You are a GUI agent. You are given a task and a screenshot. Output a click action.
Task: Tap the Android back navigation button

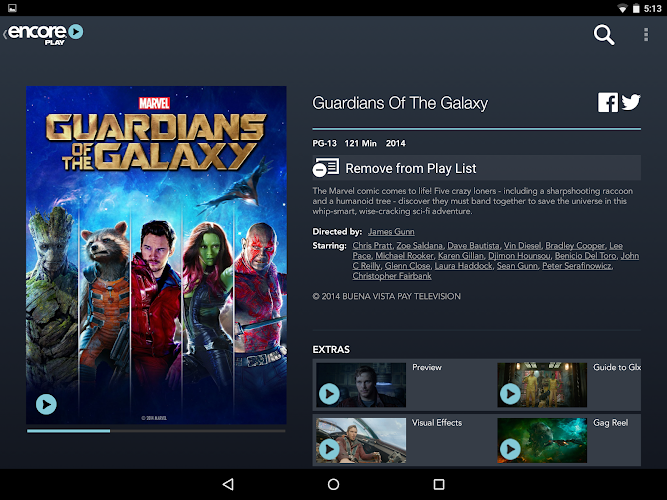coord(228,484)
